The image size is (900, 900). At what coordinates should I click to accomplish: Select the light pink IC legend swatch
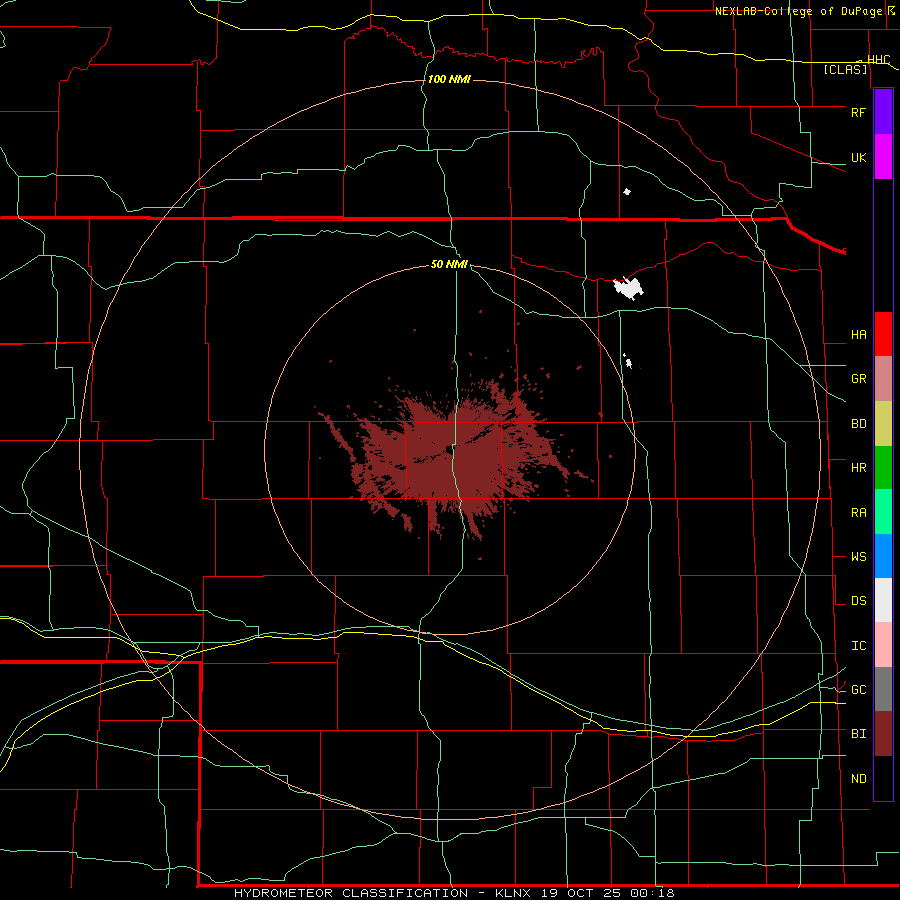(x=883, y=645)
